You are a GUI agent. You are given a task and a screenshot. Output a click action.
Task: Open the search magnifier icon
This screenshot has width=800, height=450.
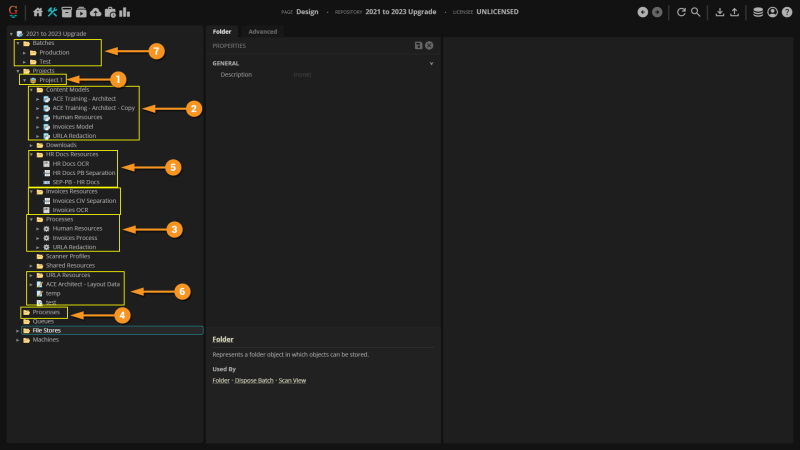click(x=695, y=12)
